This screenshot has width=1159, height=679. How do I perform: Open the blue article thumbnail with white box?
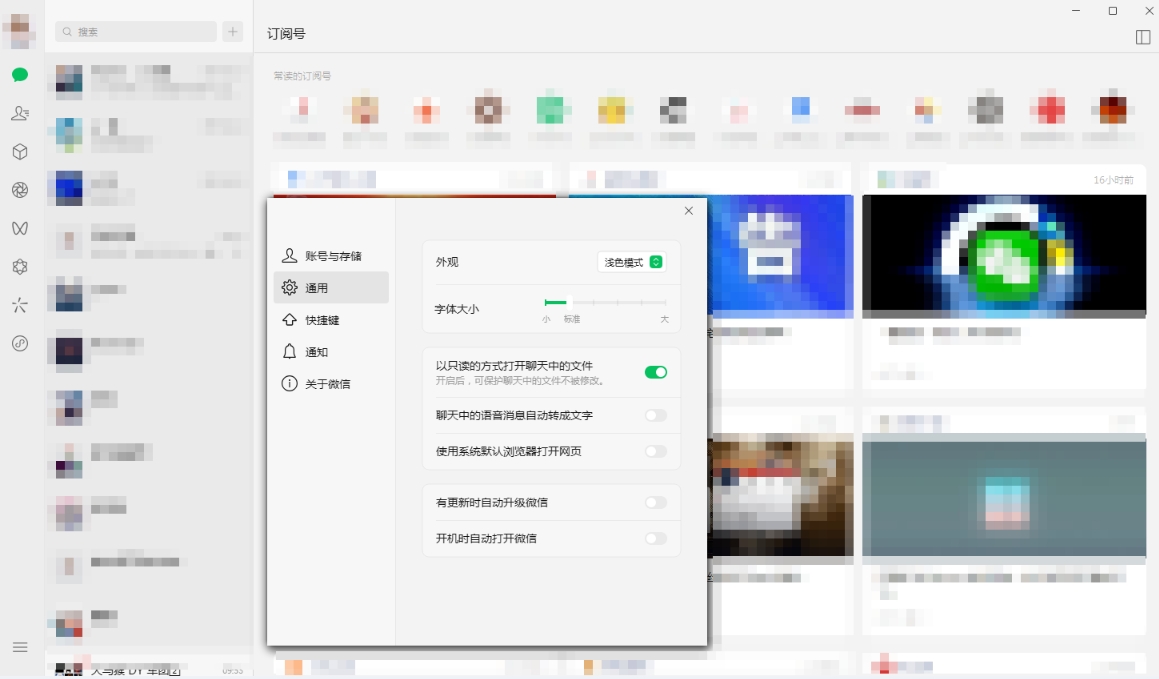click(x=781, y=256)
